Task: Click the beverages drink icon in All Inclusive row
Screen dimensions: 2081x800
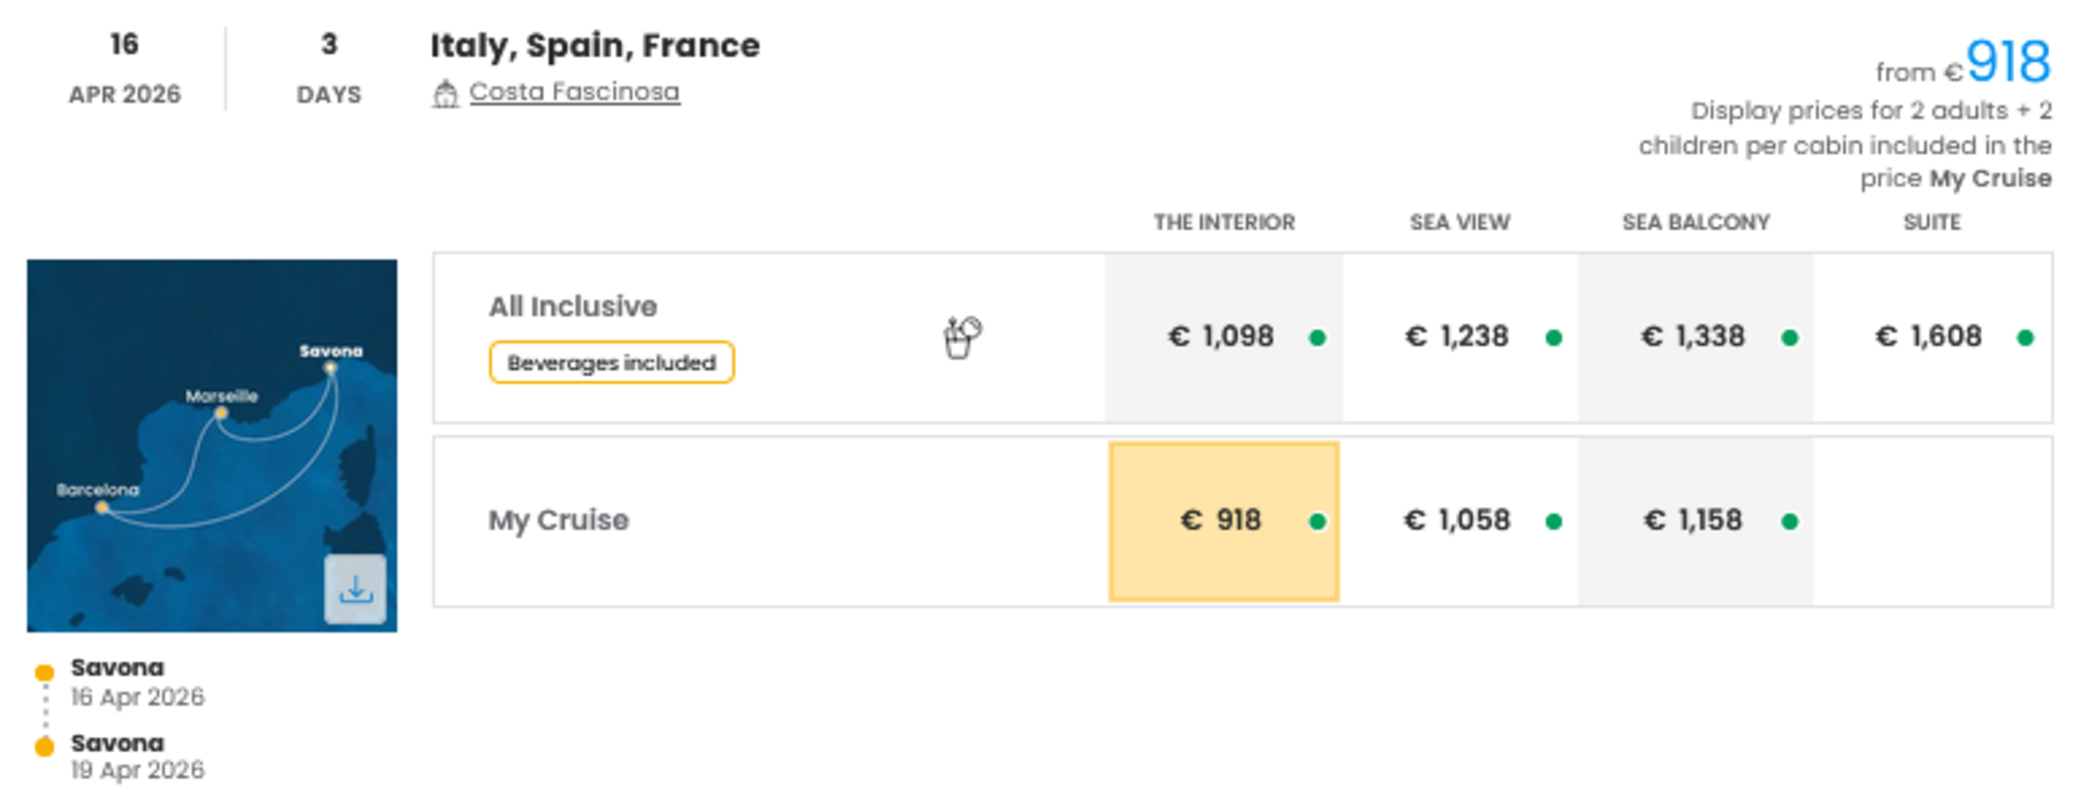Action: coord(961,337)
